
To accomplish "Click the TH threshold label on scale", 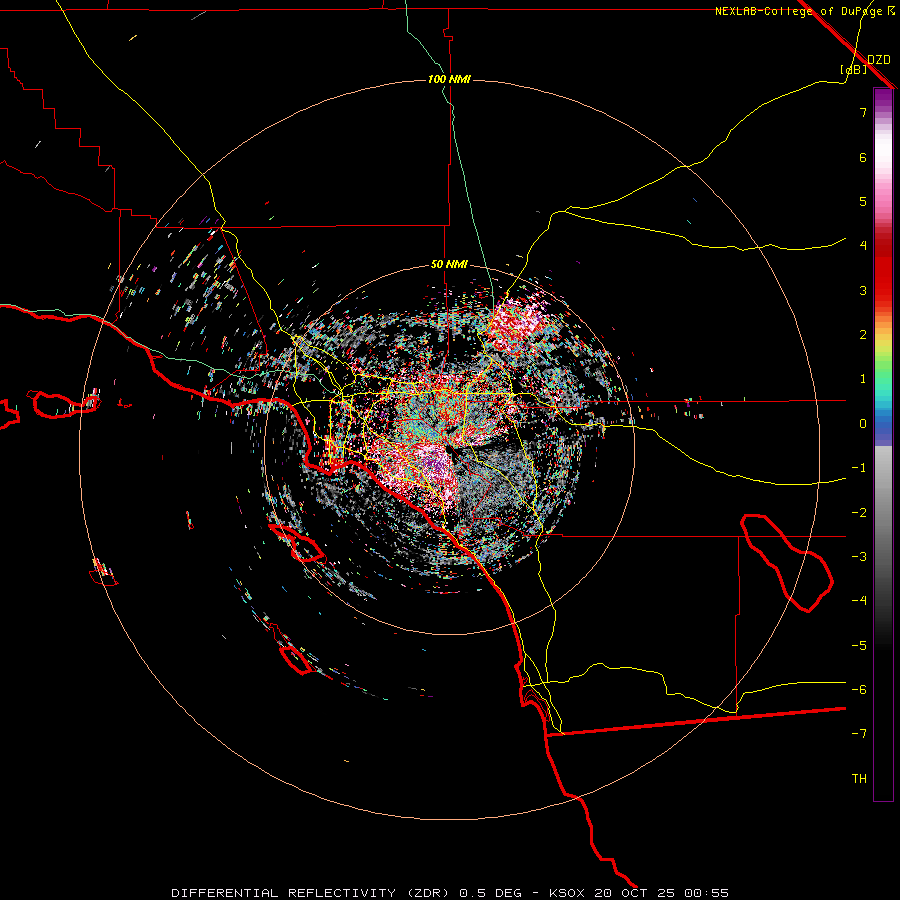I will 859,779.
